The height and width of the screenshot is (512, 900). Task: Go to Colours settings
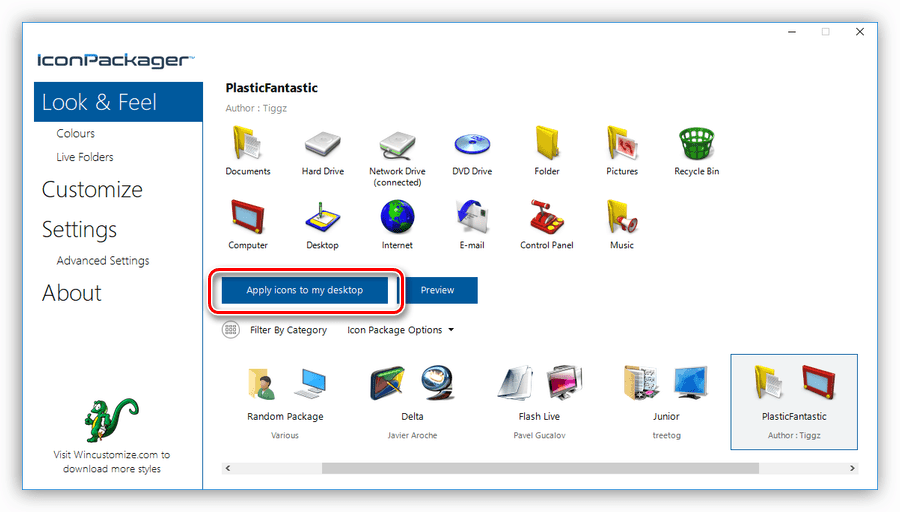point(75,133)
